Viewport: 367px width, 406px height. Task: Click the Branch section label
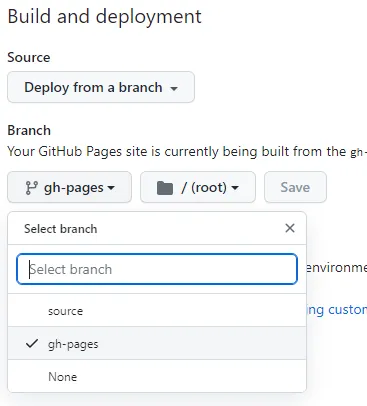[x=29, y=130]
